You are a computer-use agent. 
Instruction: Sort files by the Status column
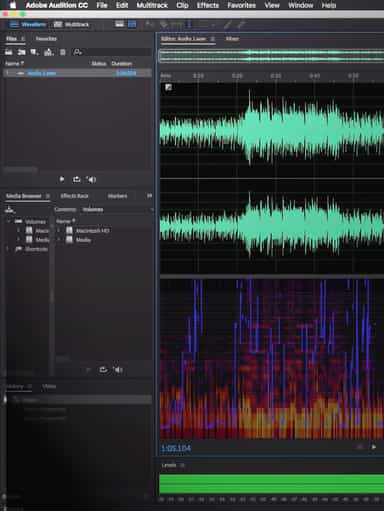pos(99,63)
